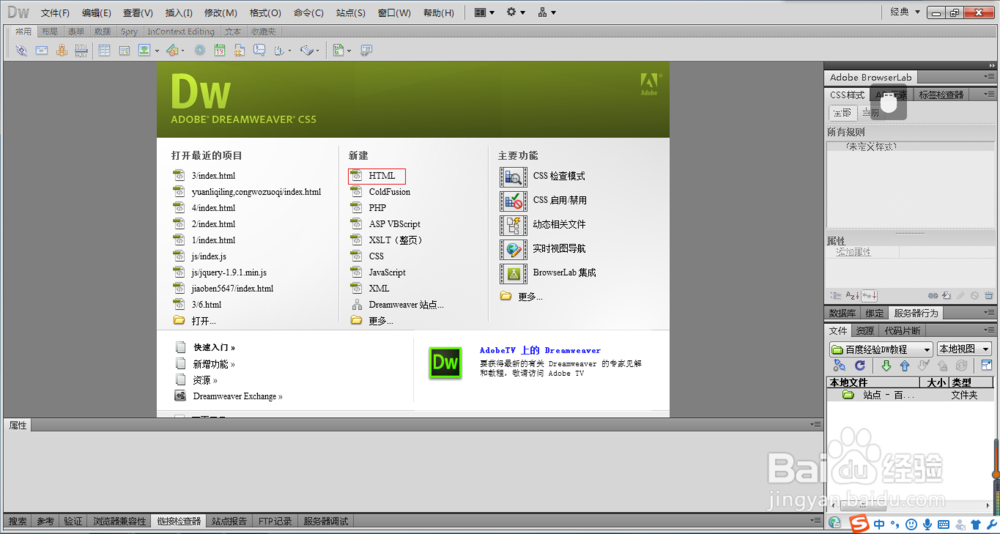This screenshot has width=1000, height=534.
Task: Open the 文件(F) menu
Action: tap(55, 13)
